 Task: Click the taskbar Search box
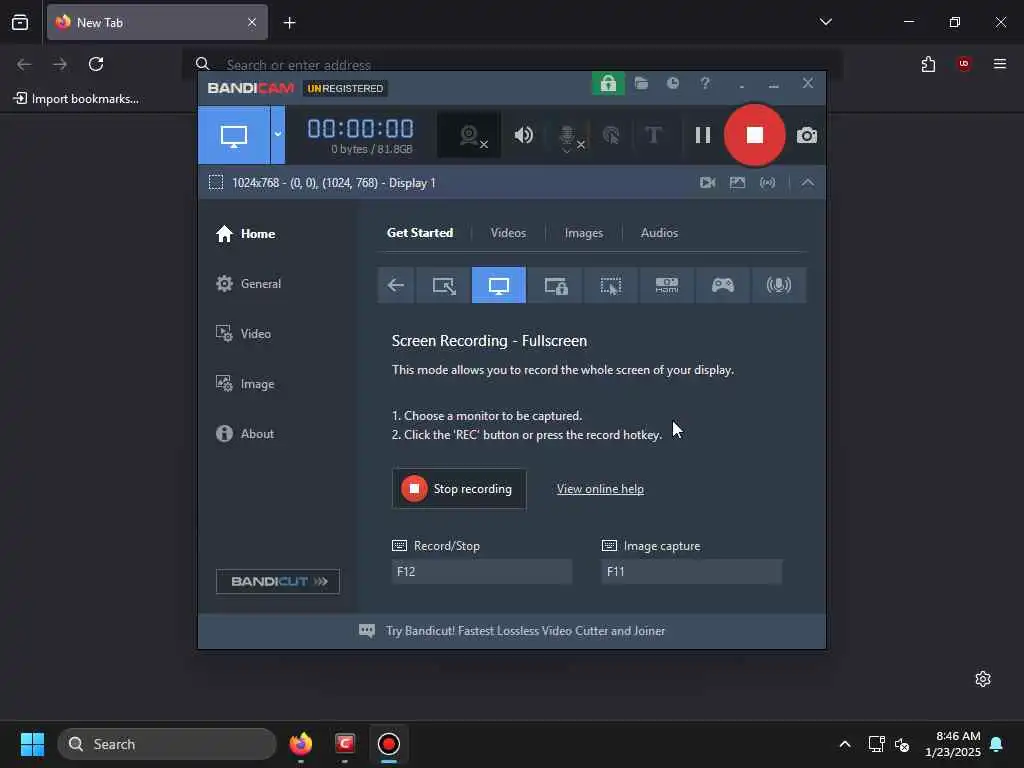coord(167,744)
